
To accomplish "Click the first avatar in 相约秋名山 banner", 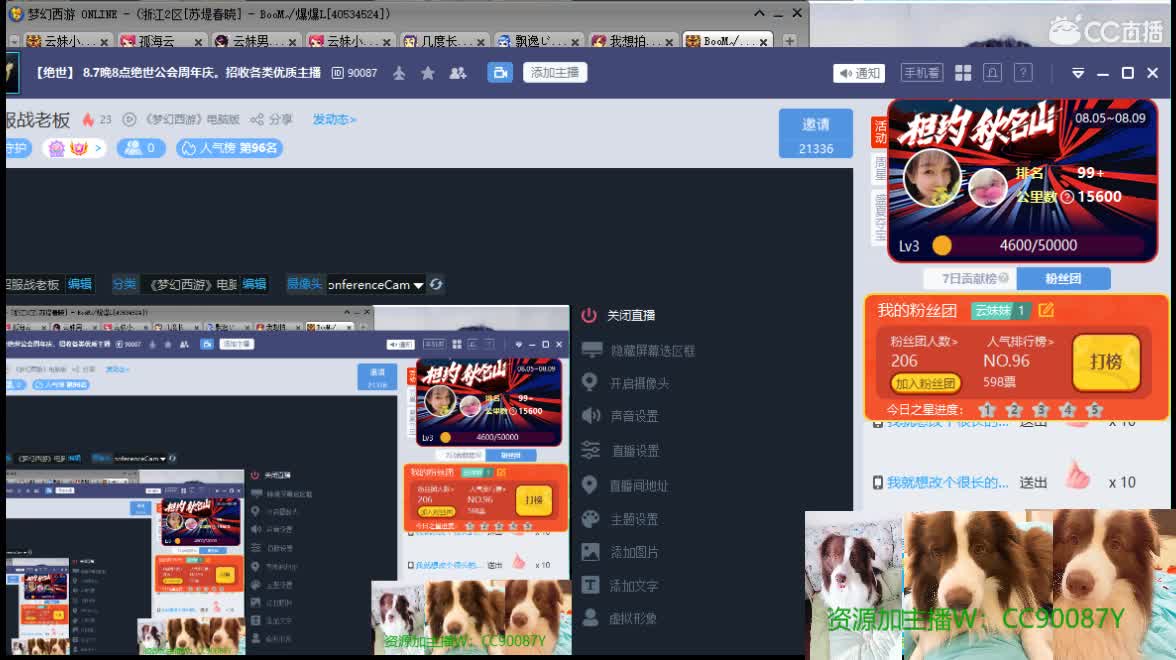I will (x=932, y=178).
